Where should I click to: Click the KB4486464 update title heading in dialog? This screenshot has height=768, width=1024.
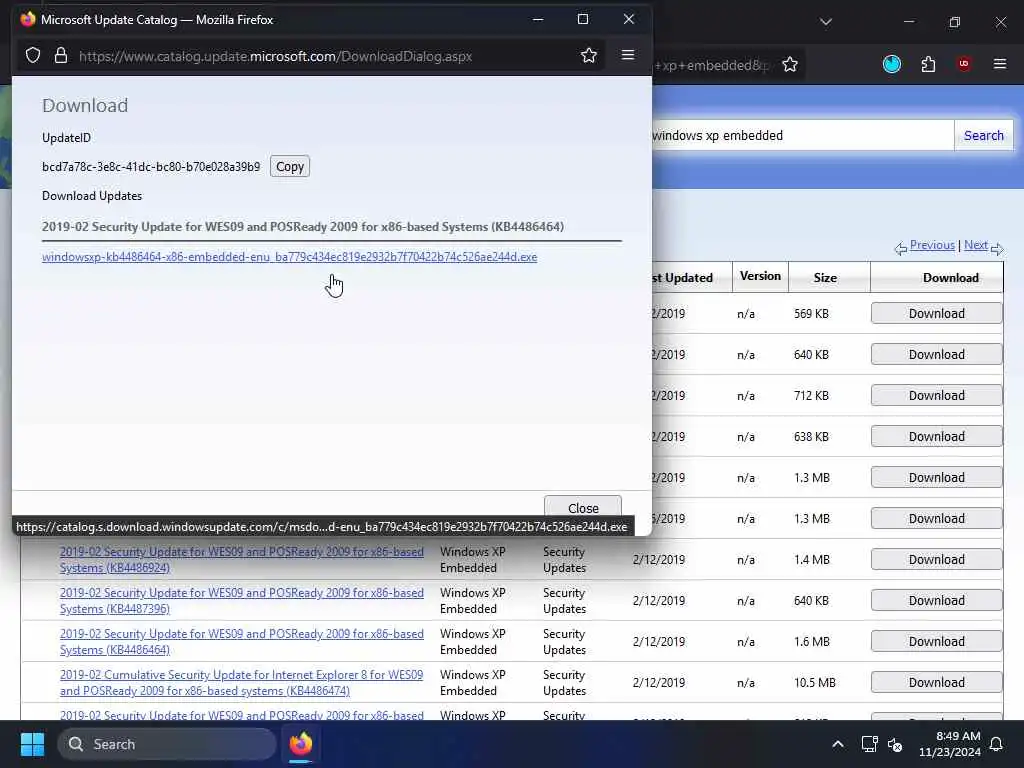[303, 227]
